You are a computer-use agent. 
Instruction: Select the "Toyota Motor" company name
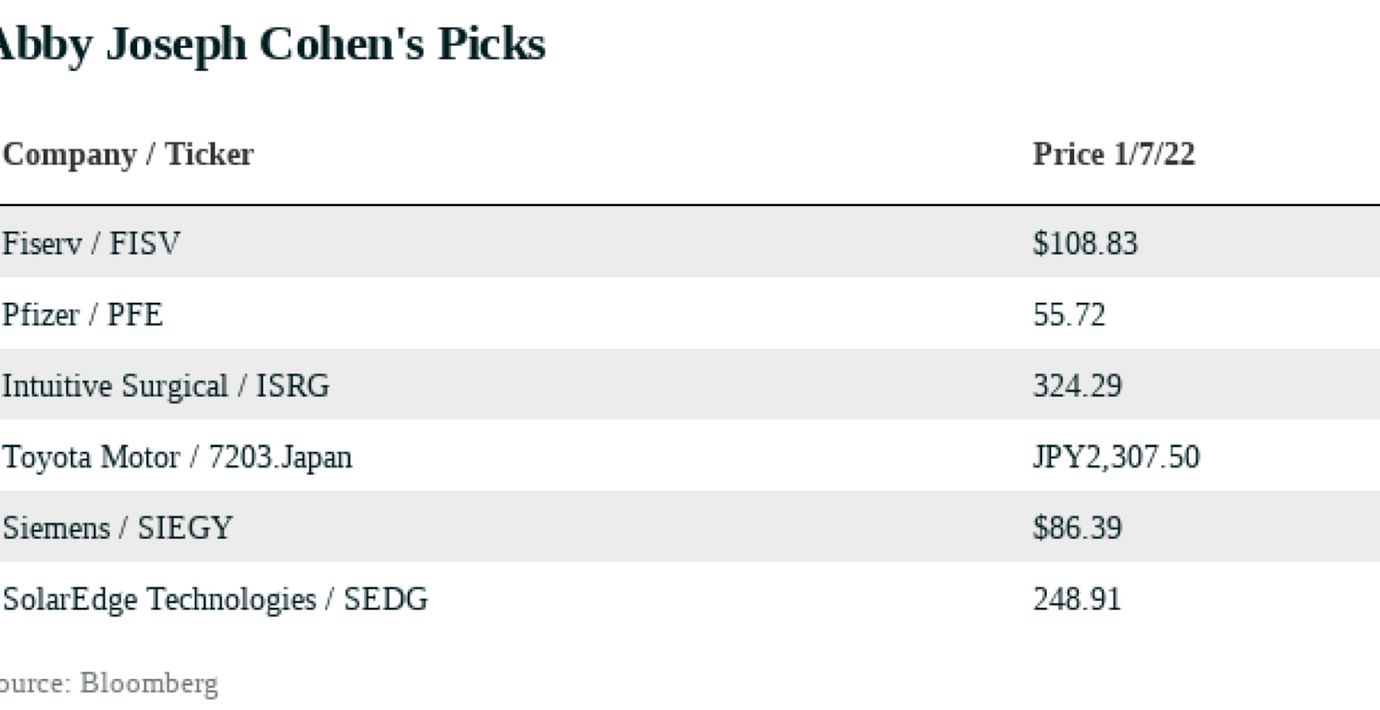coord(92,457)
